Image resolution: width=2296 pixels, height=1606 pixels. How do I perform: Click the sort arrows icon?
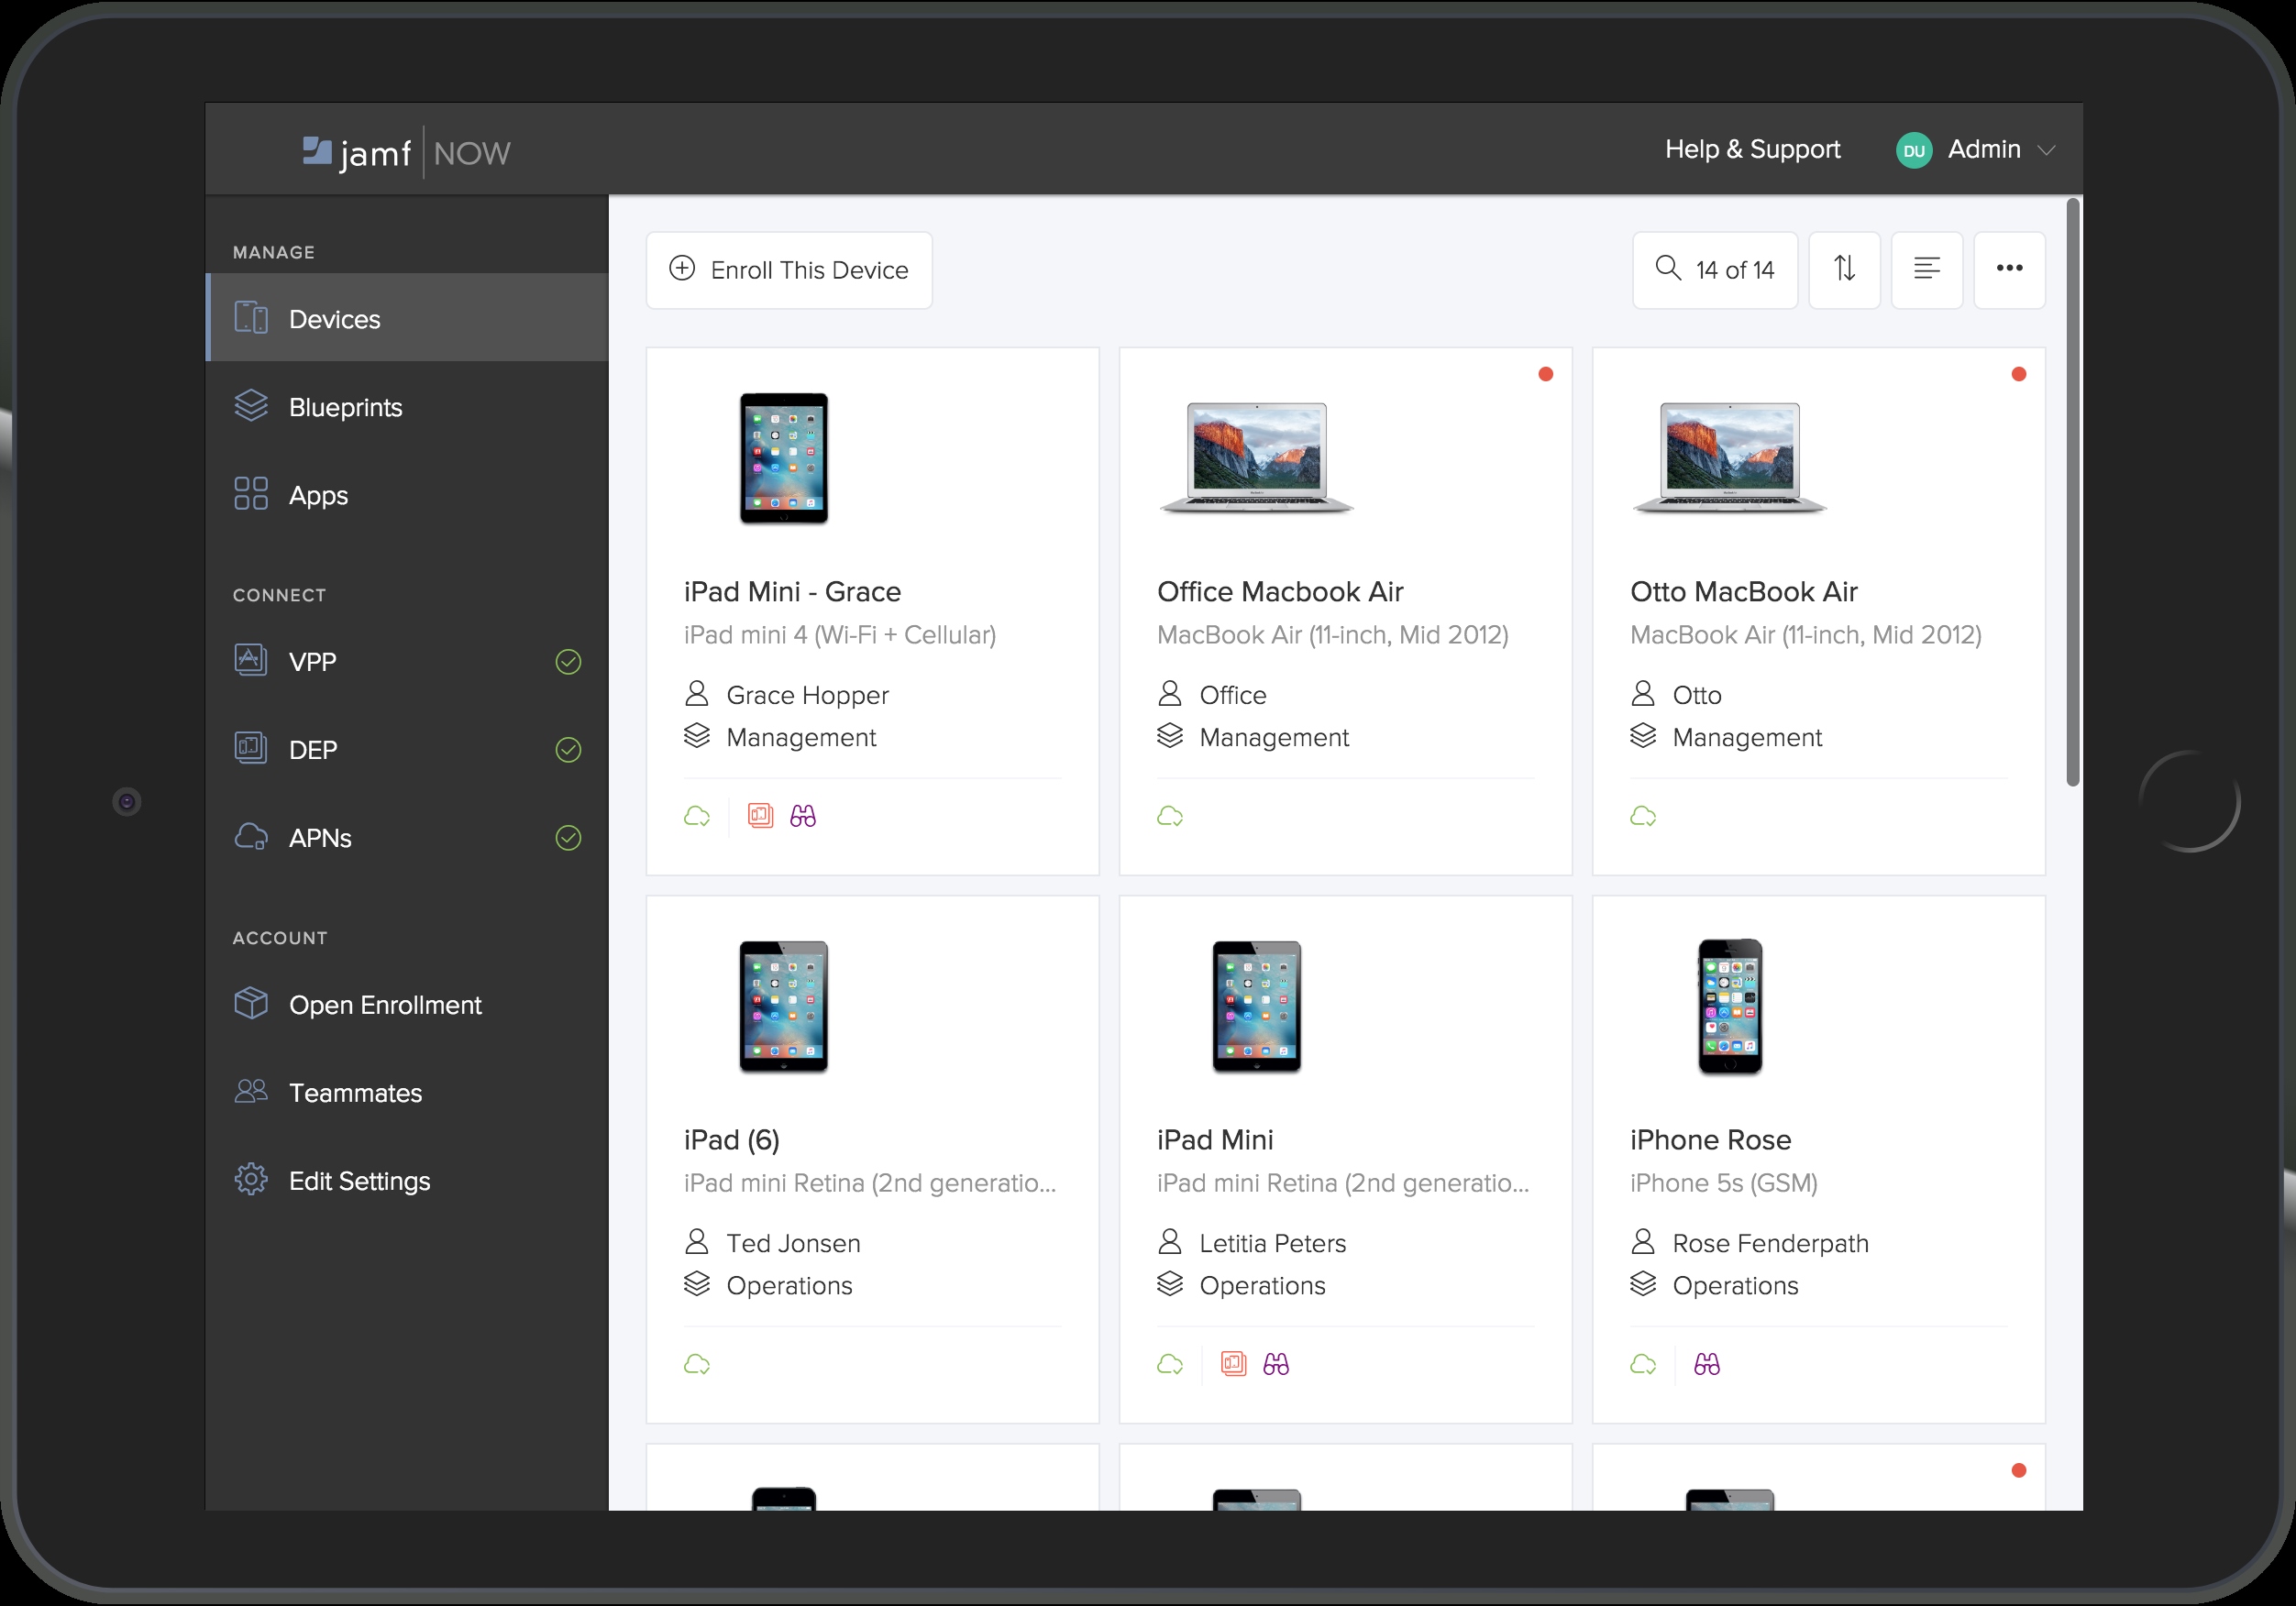pos(1844,269)
